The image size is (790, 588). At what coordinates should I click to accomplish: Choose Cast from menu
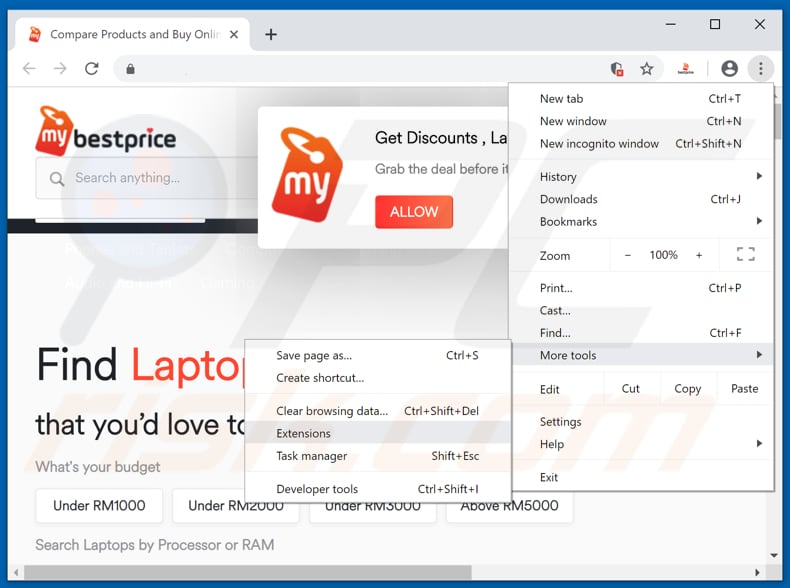click(x=640, y=310)
